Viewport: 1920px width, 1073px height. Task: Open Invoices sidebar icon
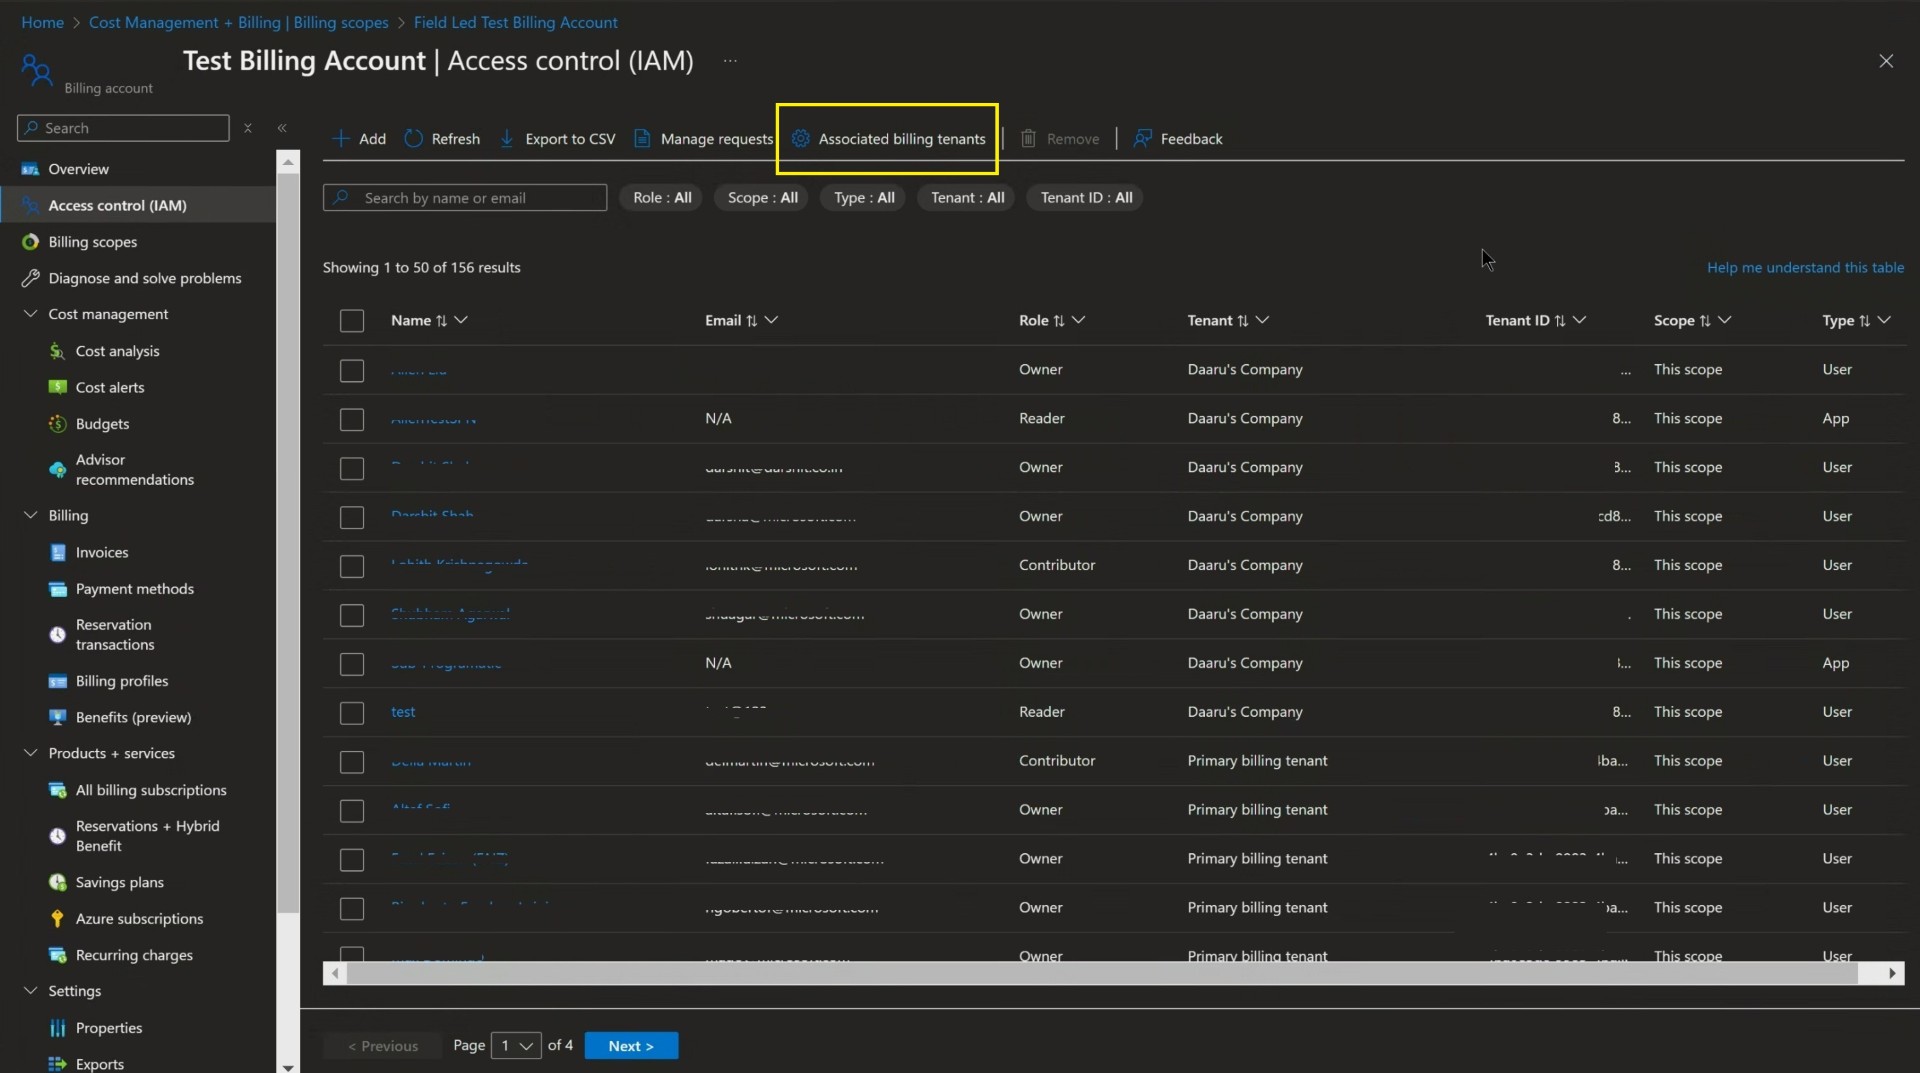(x=58, y=552)
